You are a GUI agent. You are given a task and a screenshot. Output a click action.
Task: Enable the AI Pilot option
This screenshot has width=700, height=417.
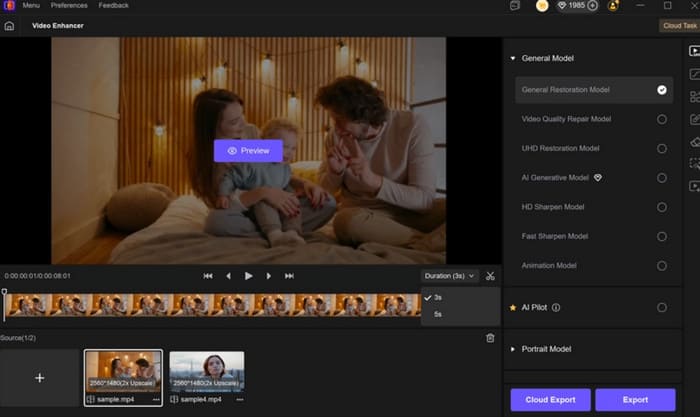662,307
